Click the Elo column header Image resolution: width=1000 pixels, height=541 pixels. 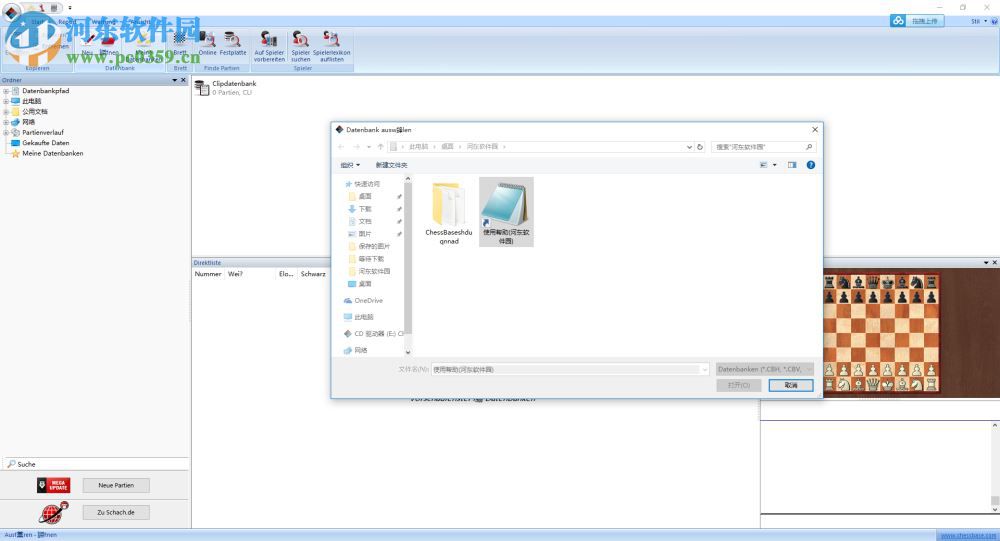point(286,274)
